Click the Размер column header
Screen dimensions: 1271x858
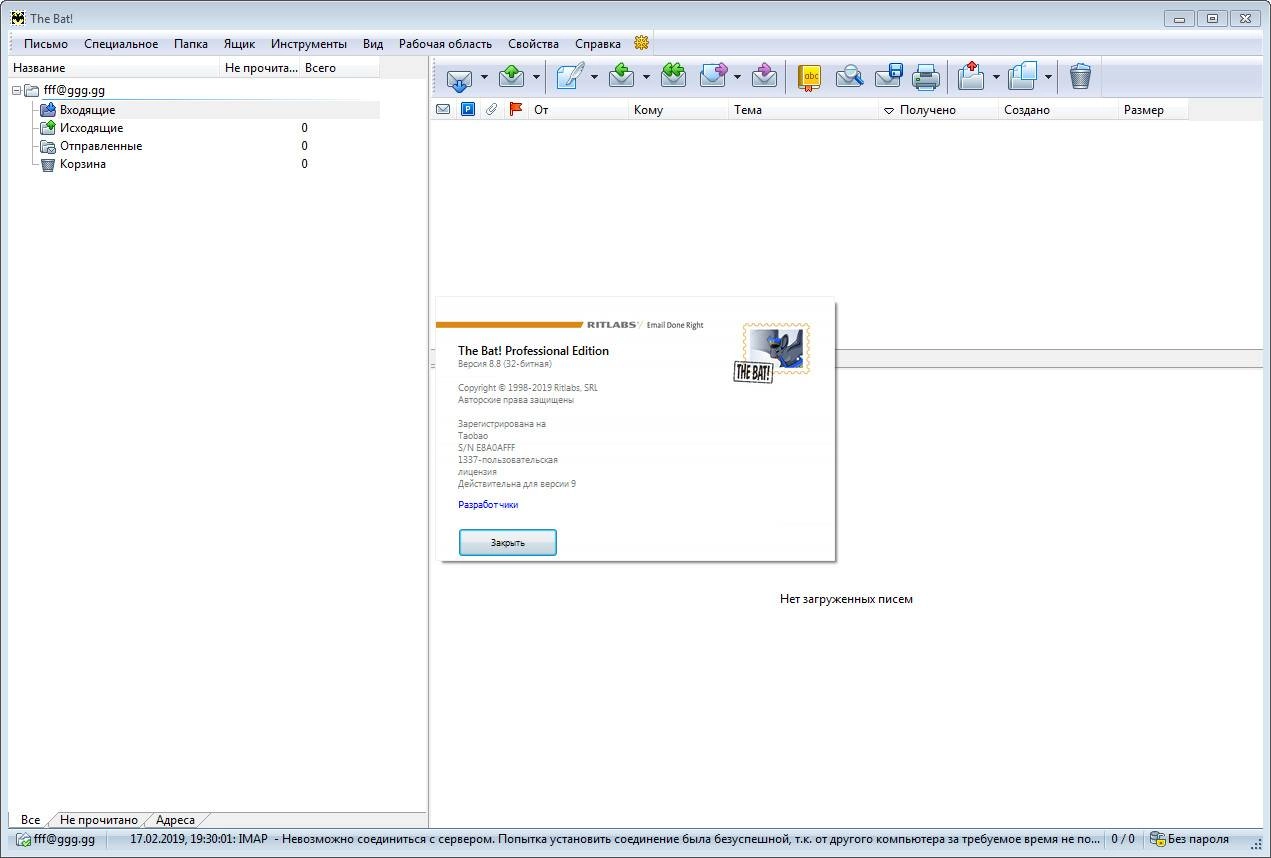[x=1154, y=110]
